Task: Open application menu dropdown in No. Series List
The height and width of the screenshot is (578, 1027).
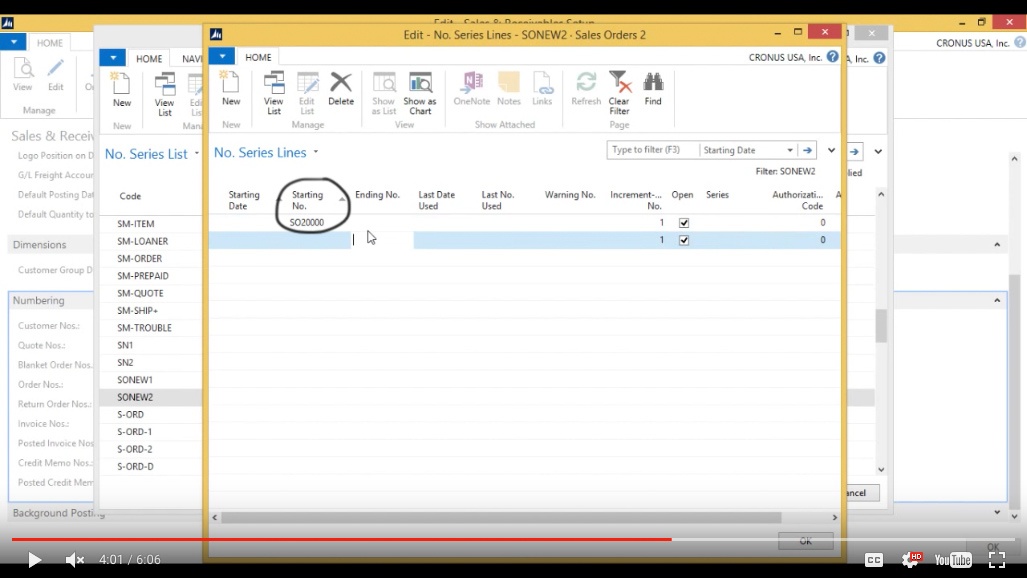Action: tap(113, 58)
